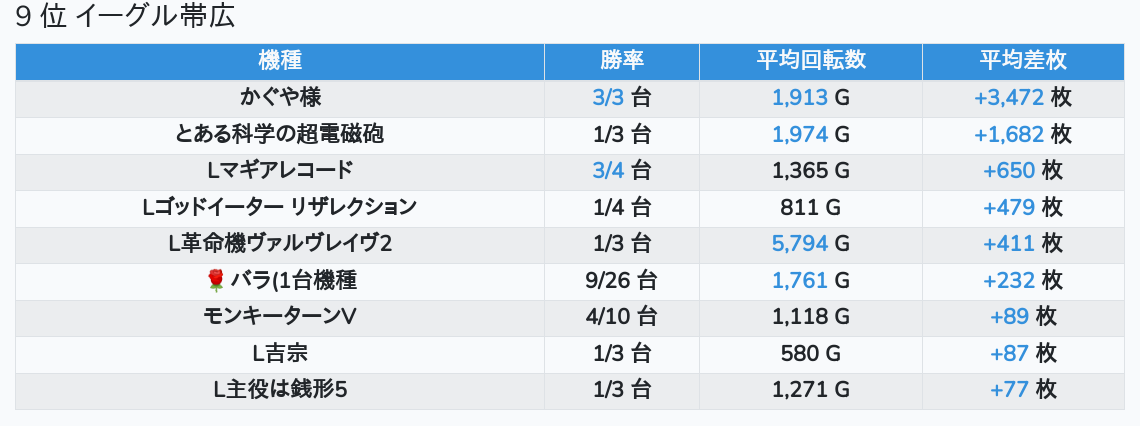Click the 勝率 column header
Image resolution: width=1140 pixels, height=426 pixels.
coord(622,61)
